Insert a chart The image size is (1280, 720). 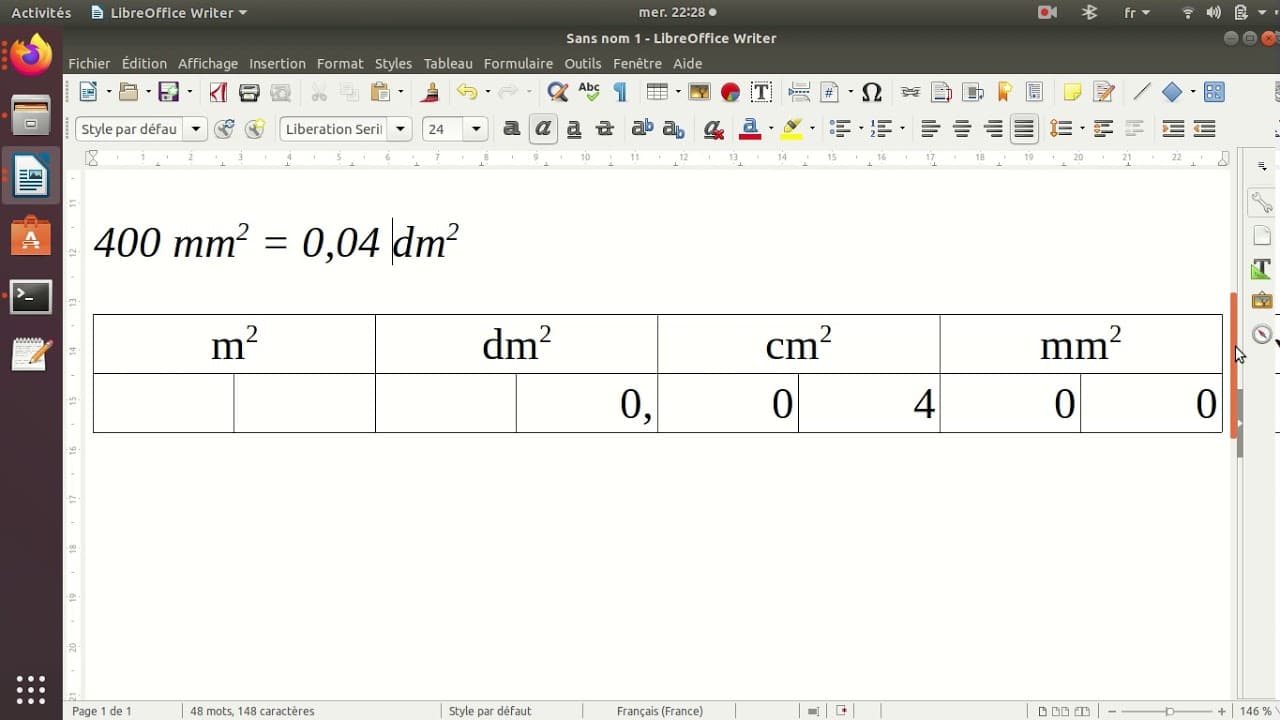pyautogui.click(x=730, y=92)
